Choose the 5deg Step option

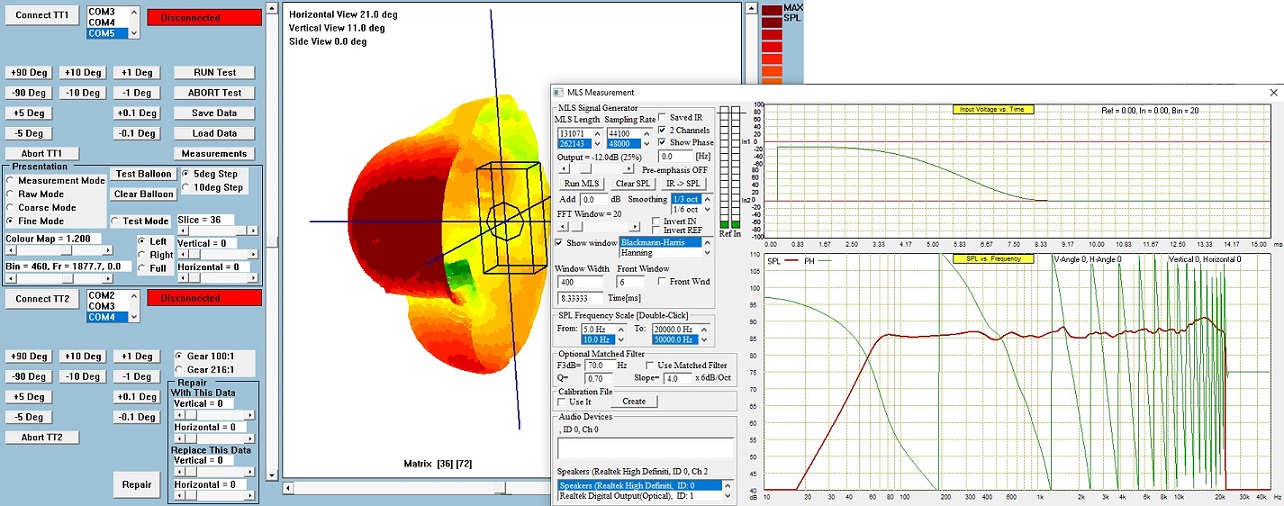point(212,173)
